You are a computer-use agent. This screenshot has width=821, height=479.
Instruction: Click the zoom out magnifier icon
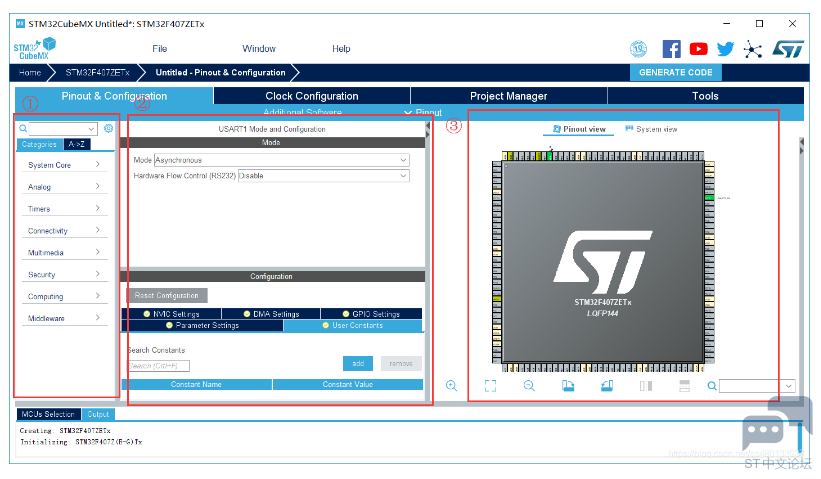coord(529,385)
